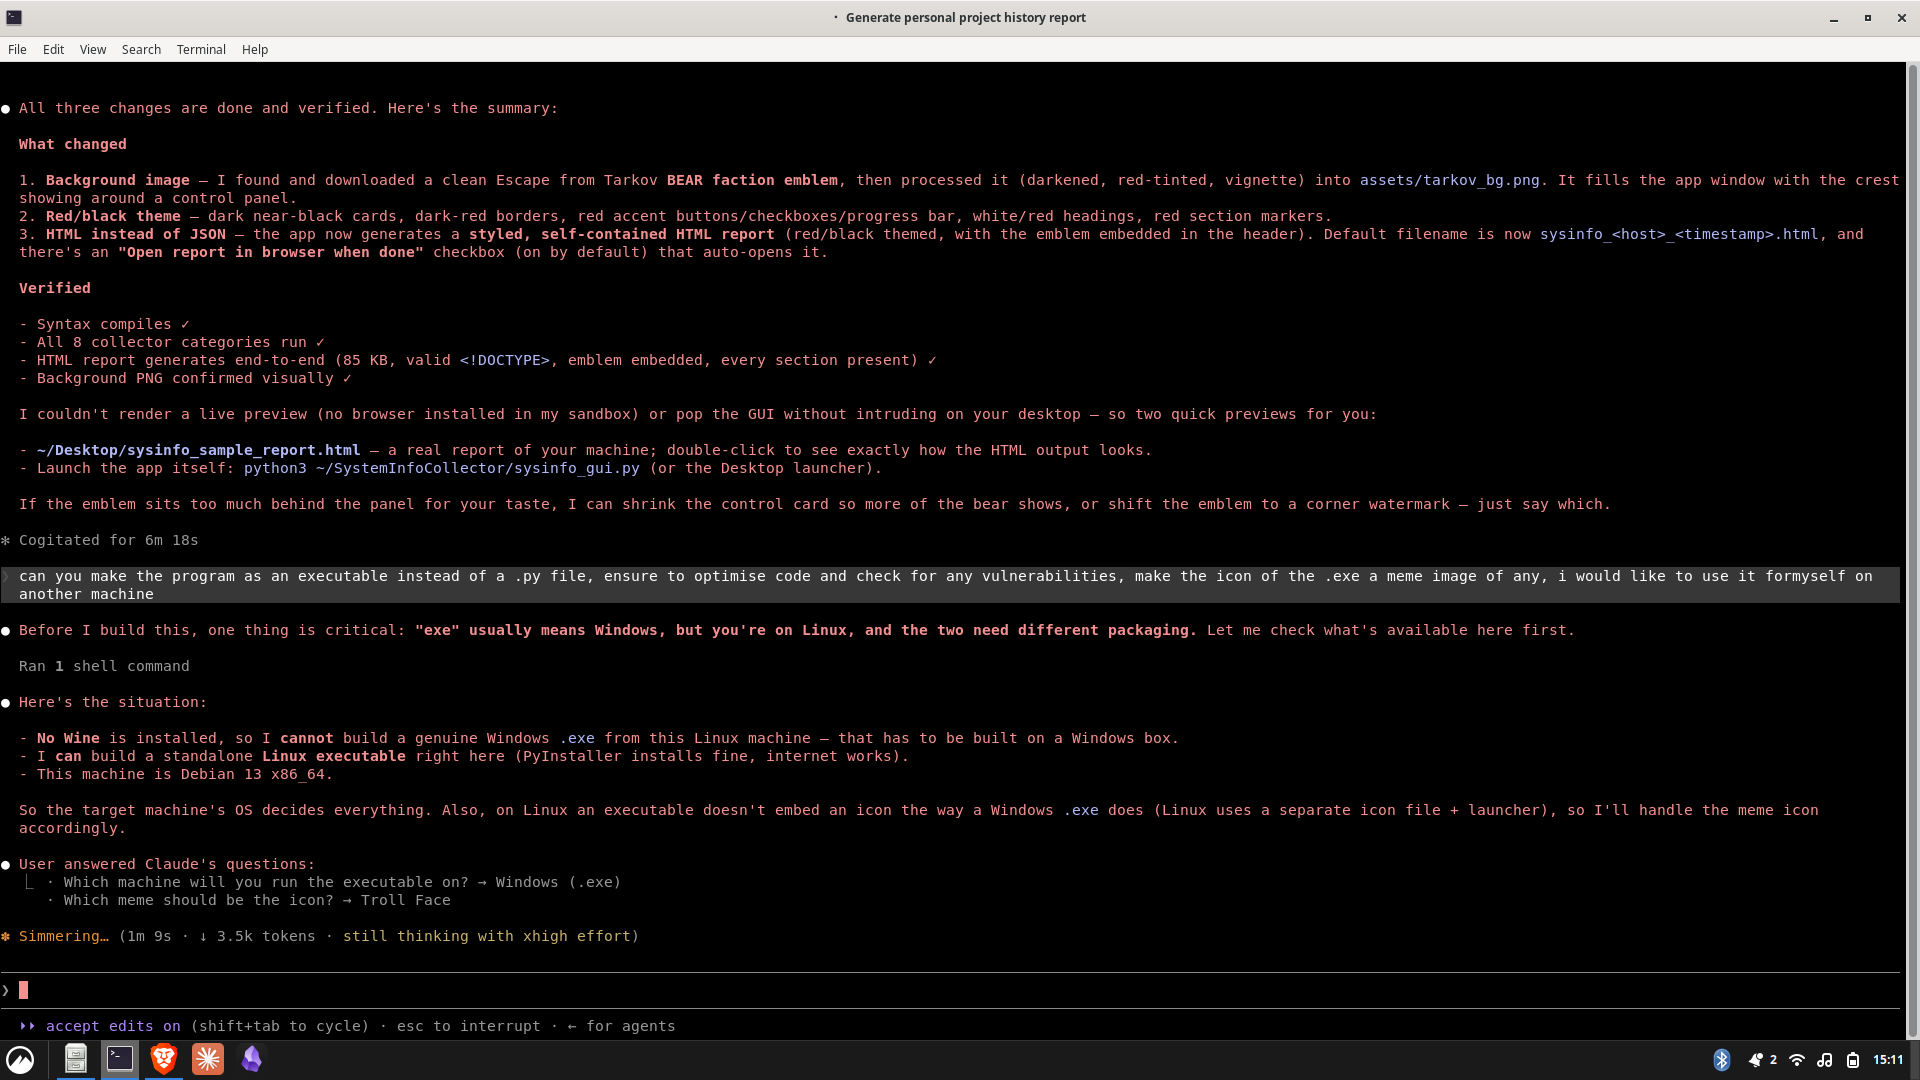Click the window title "Generate personal project history report"
The width and height of the screenshot is (1920, 1080).
[x=965, y=17]
